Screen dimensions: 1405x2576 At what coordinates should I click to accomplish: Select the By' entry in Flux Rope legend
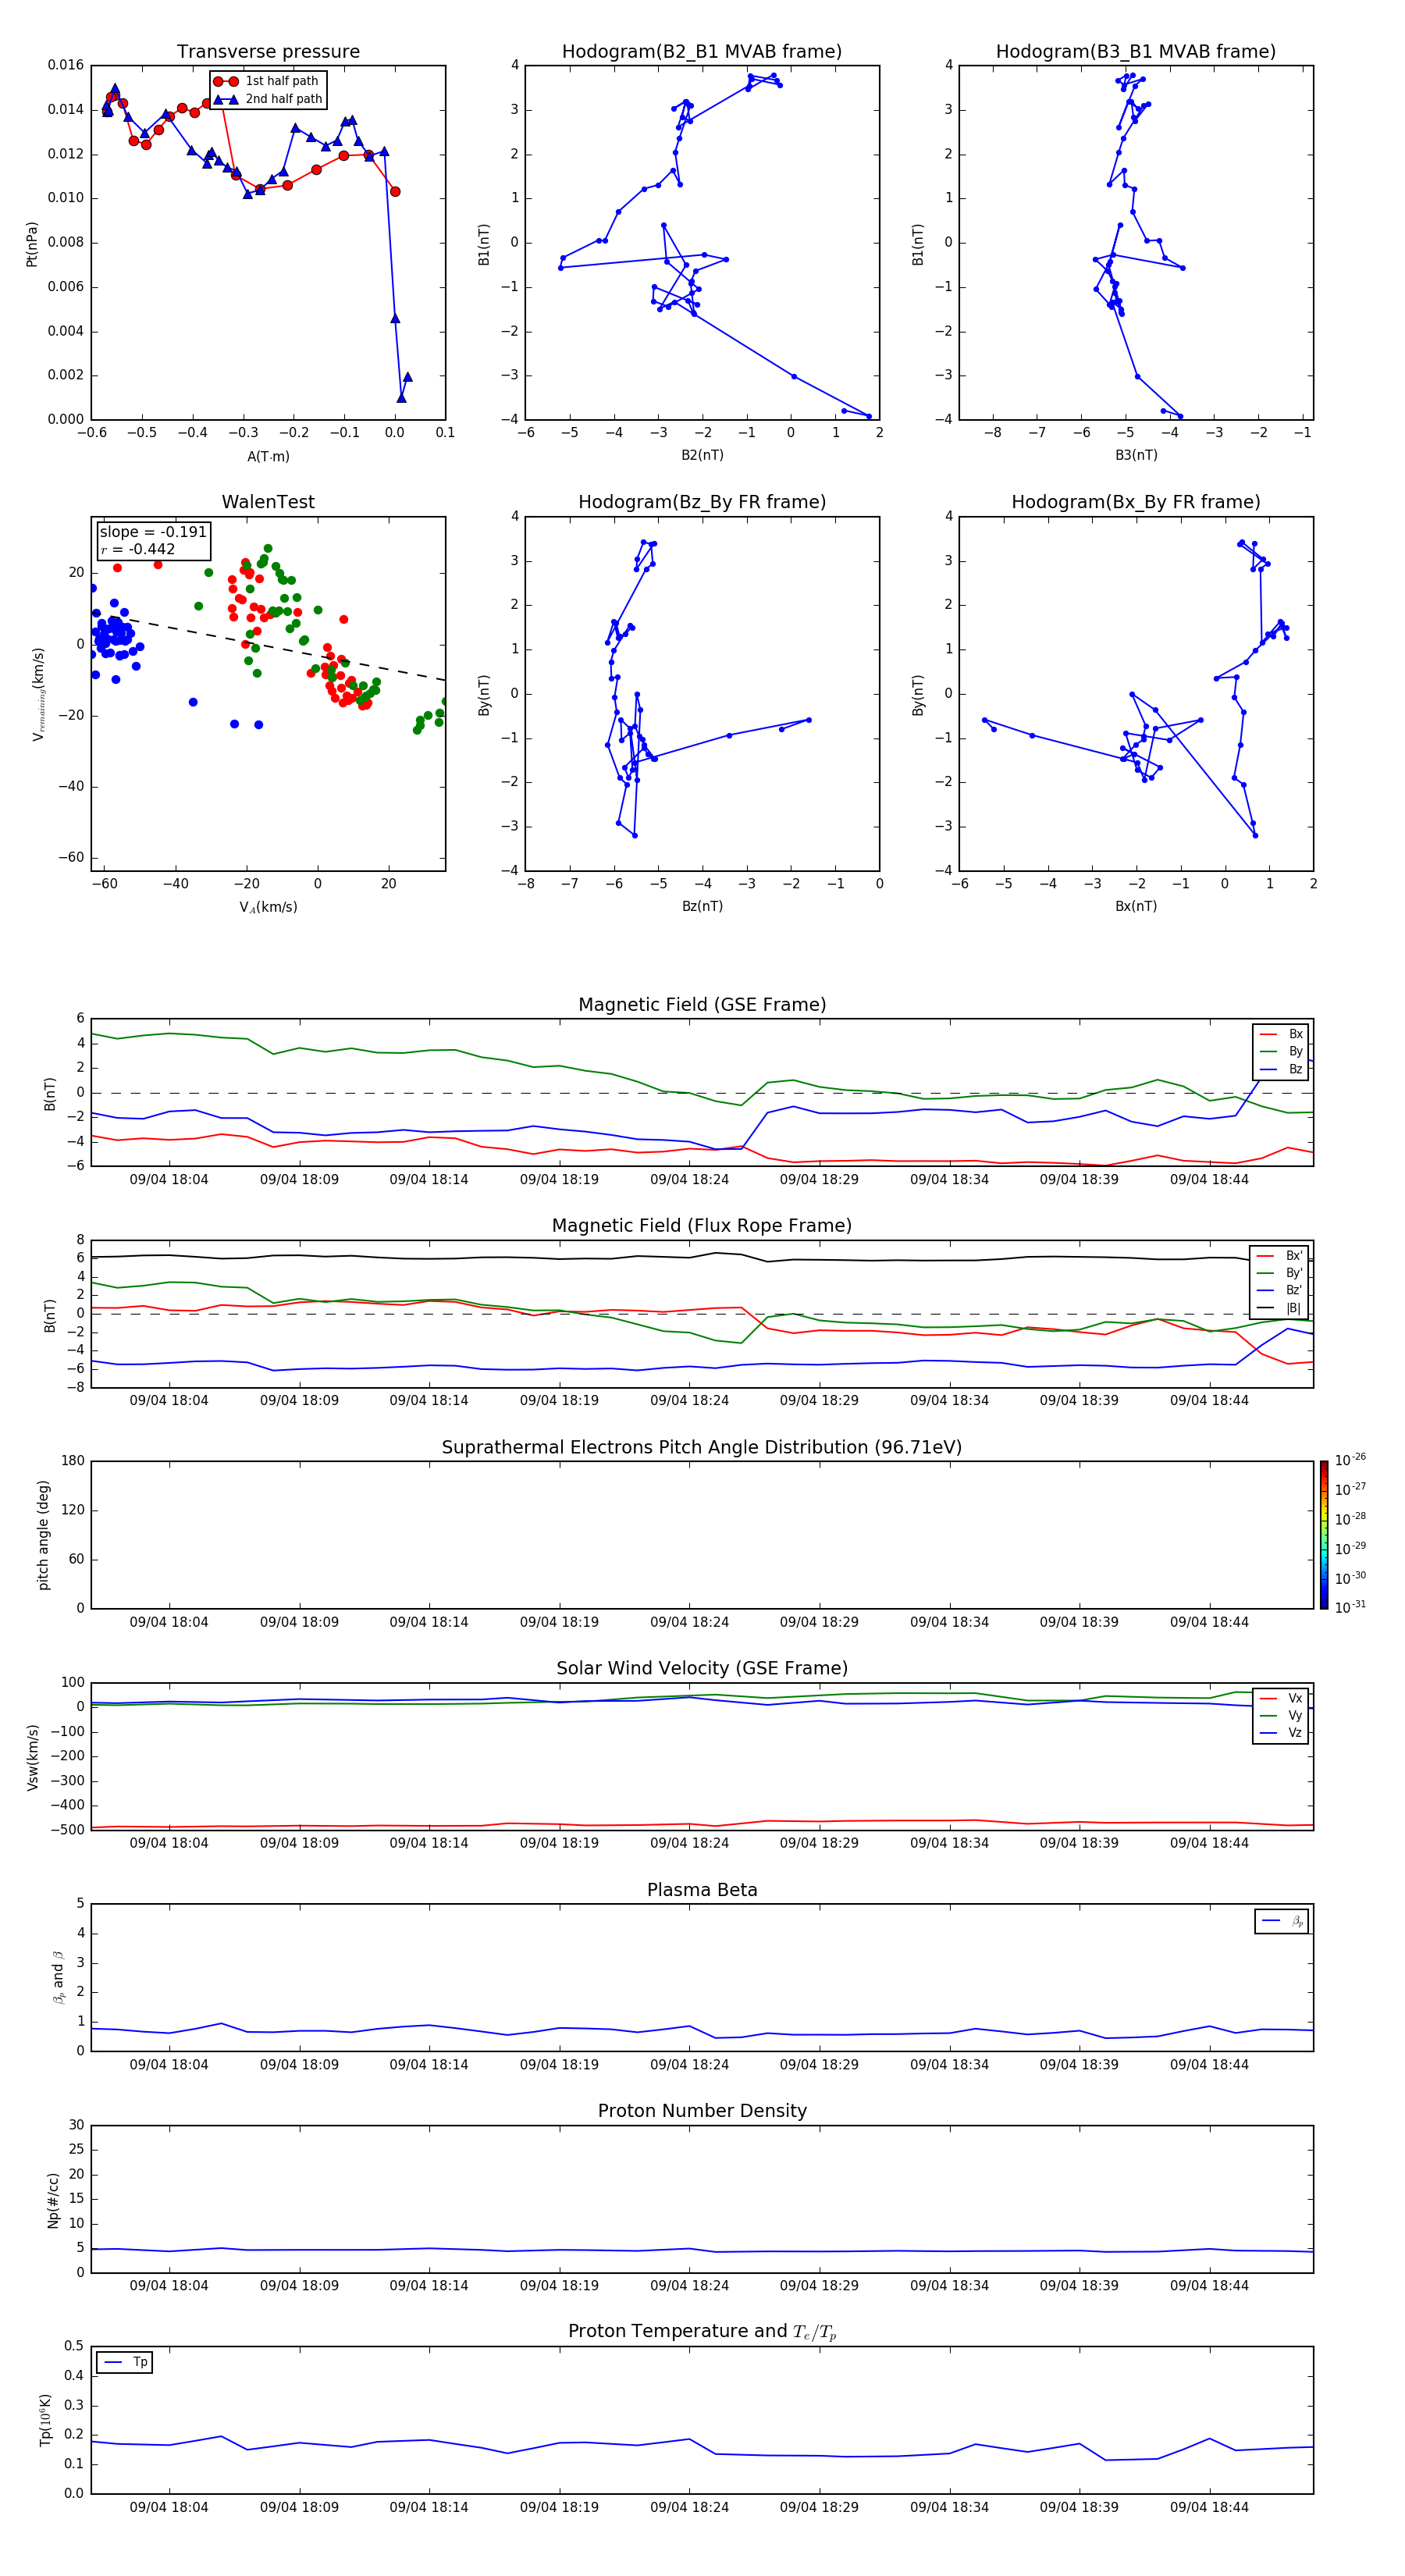tap(1279, 1273)
